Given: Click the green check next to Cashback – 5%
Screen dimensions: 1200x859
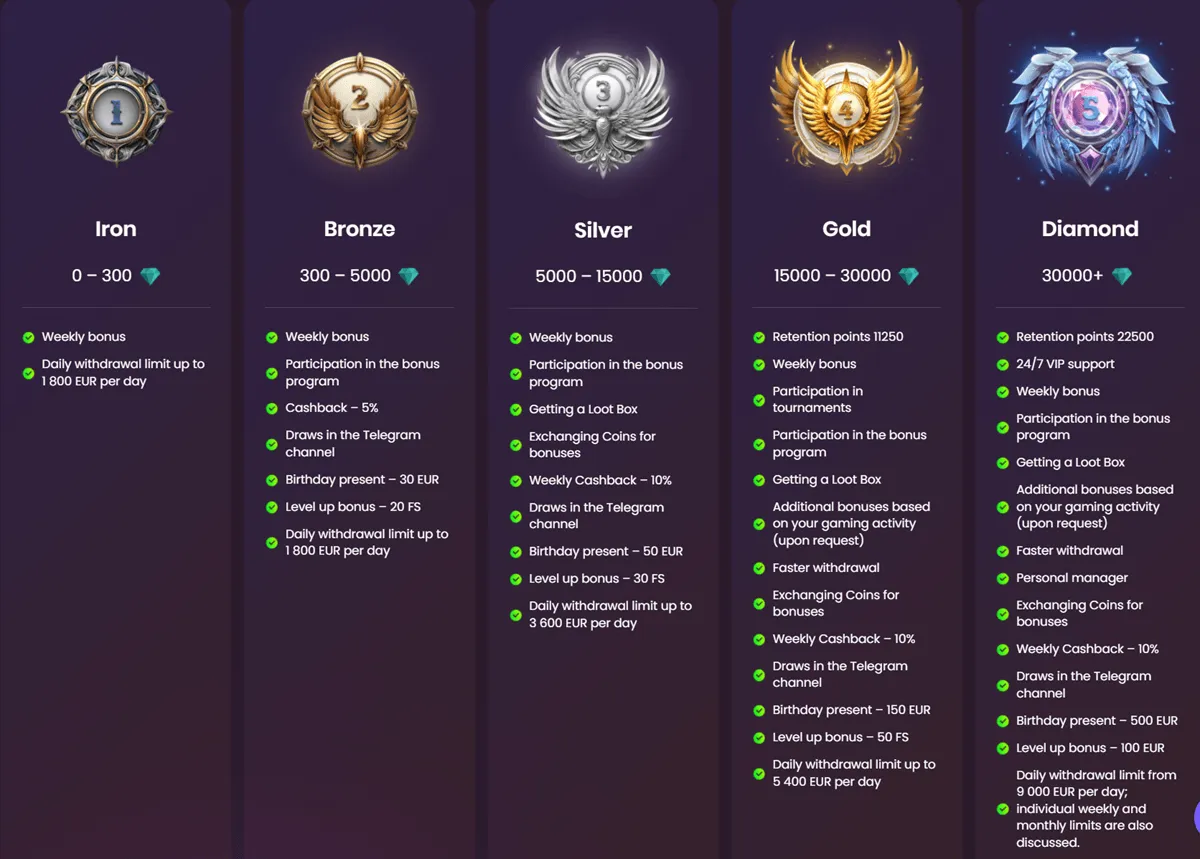Looking at the screenshot, I should click(272, 408).
